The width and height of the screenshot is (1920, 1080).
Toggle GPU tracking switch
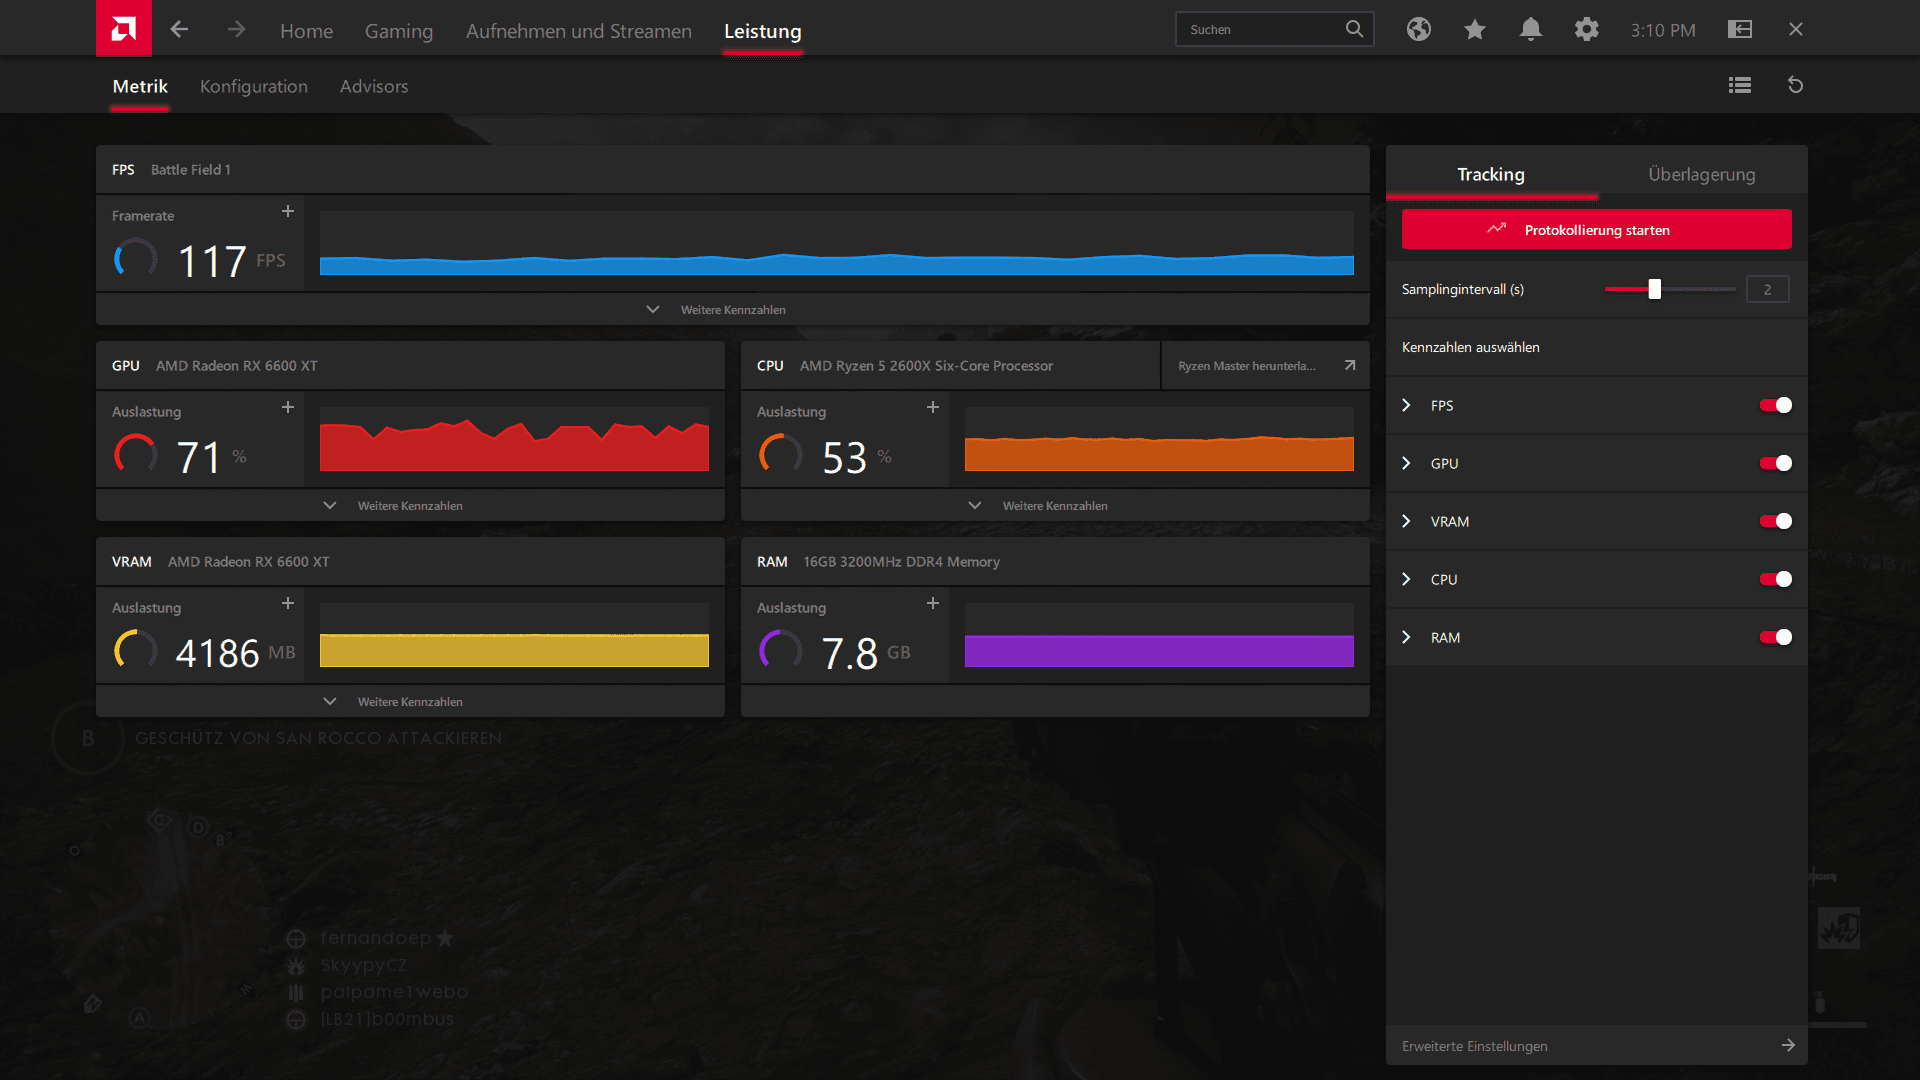[x=1776, y=463]
